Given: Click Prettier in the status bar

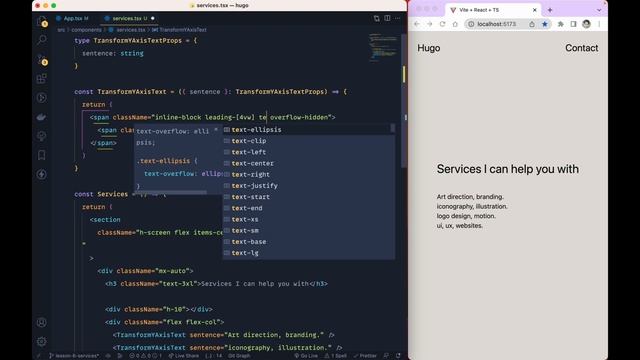Looking at the screenshot, I should (x=365, y=356).
